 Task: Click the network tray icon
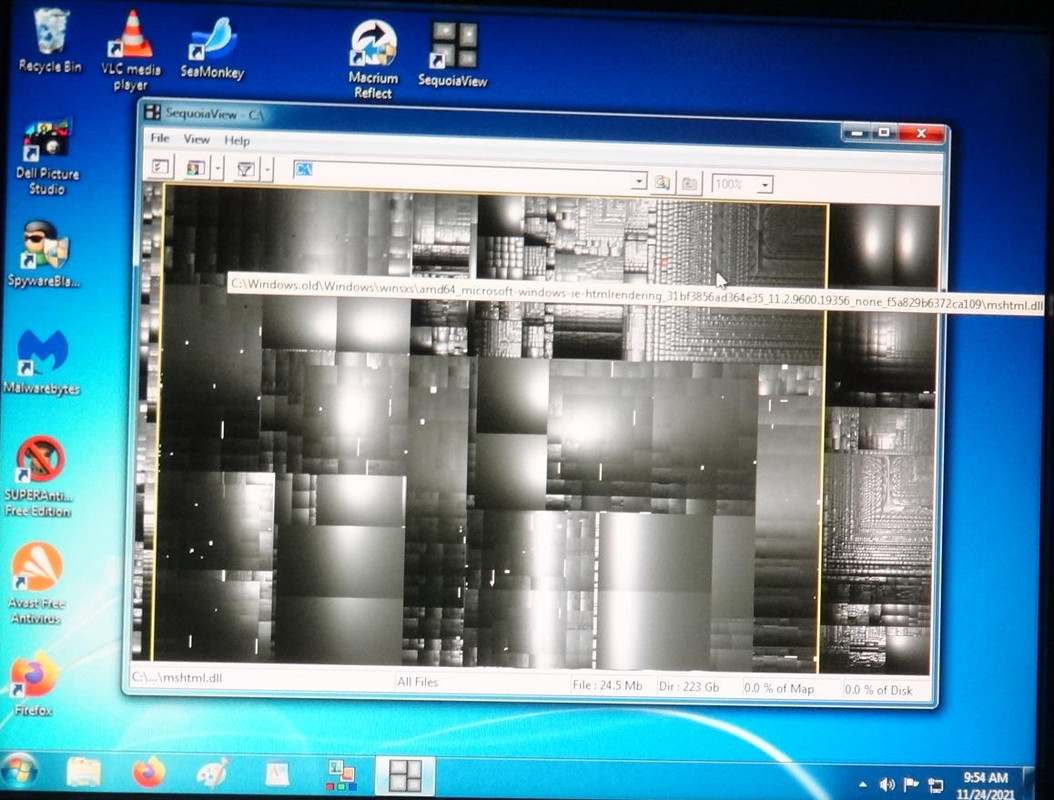(x=935, y=785)
